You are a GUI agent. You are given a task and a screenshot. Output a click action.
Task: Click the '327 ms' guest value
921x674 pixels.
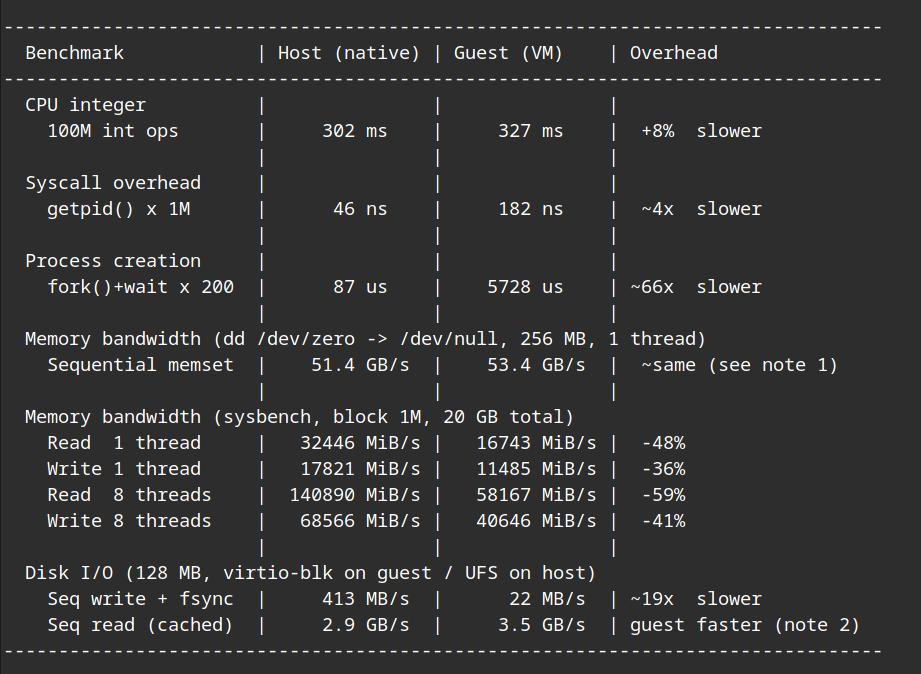point(530,130)
